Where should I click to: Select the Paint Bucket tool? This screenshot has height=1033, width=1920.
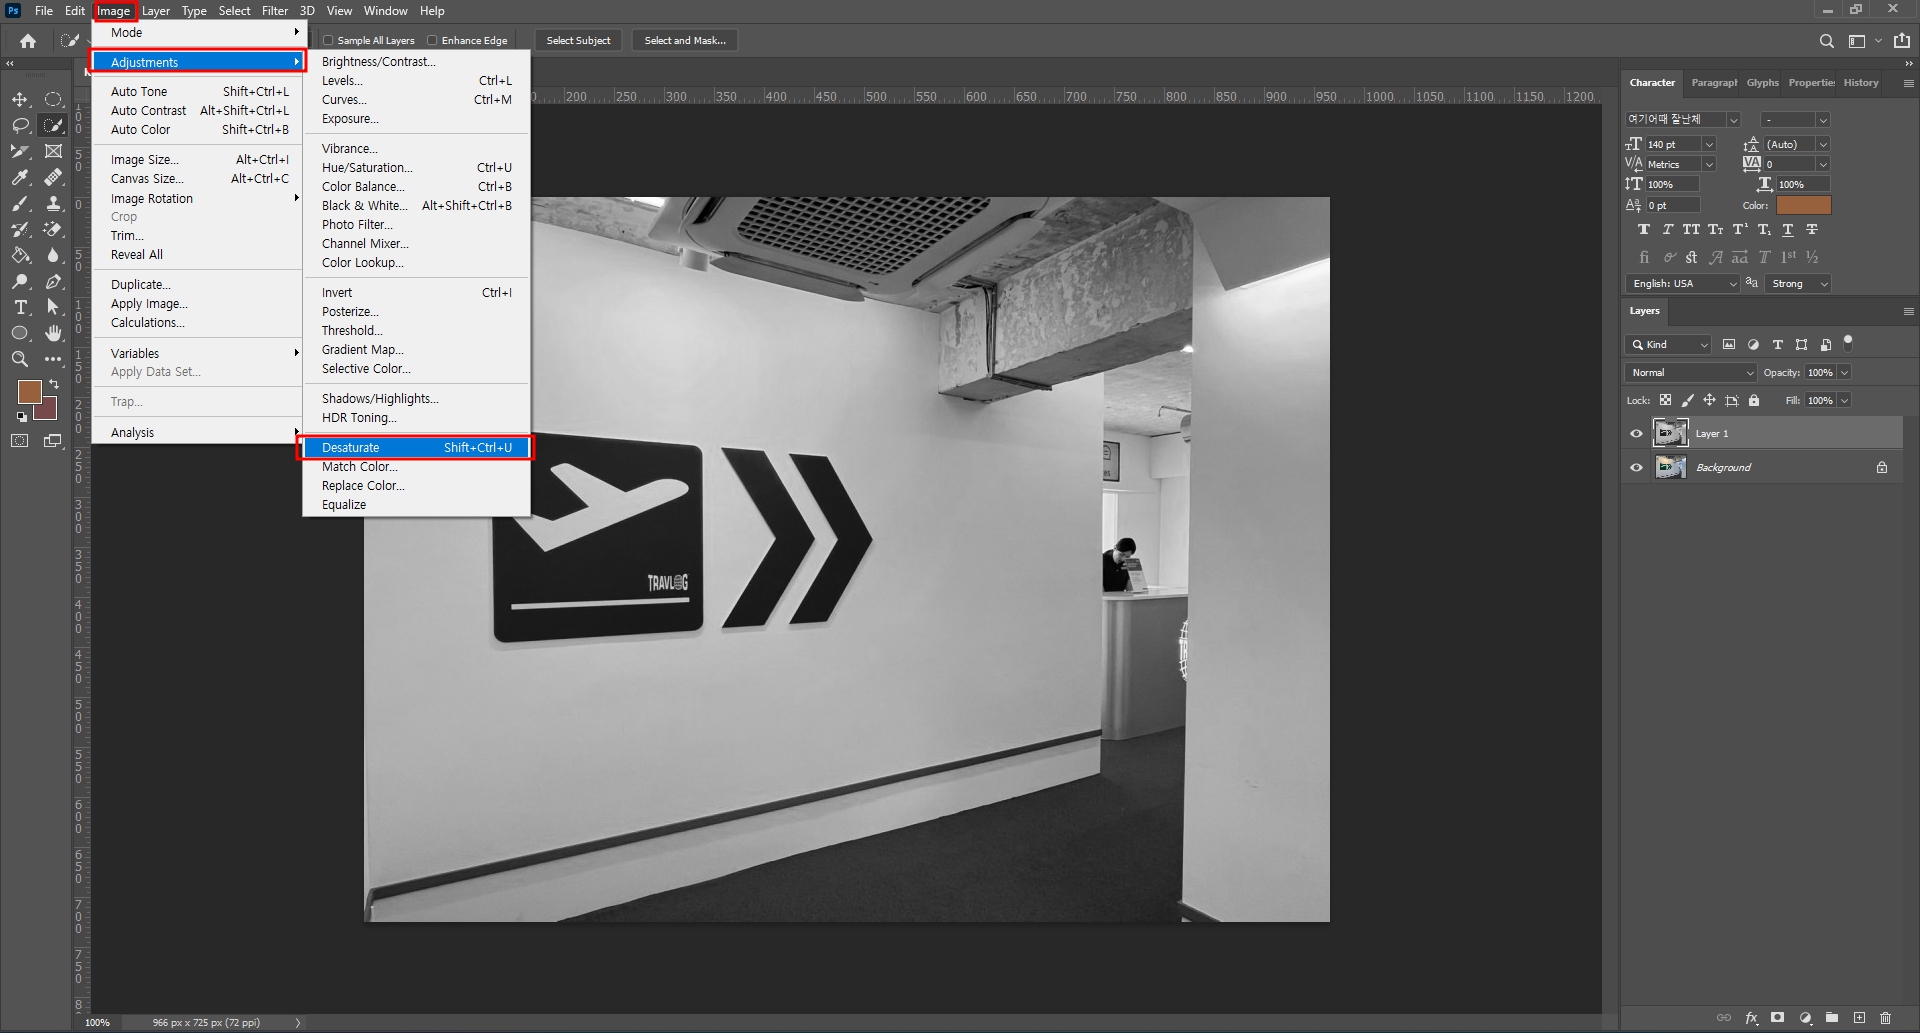(20, 255)
